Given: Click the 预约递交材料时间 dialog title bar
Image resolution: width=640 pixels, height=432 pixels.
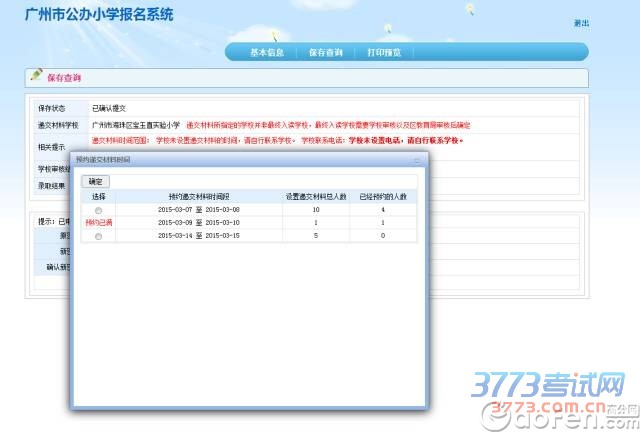Looking at the screenshot, I should [x=240, y=160].
